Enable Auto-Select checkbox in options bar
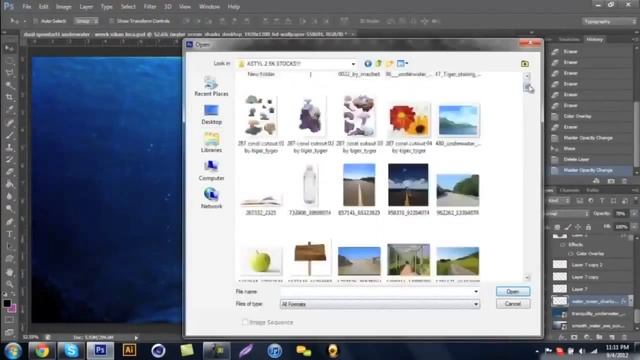This screenshot has width=640, height=360. click(x=35, y=21)
